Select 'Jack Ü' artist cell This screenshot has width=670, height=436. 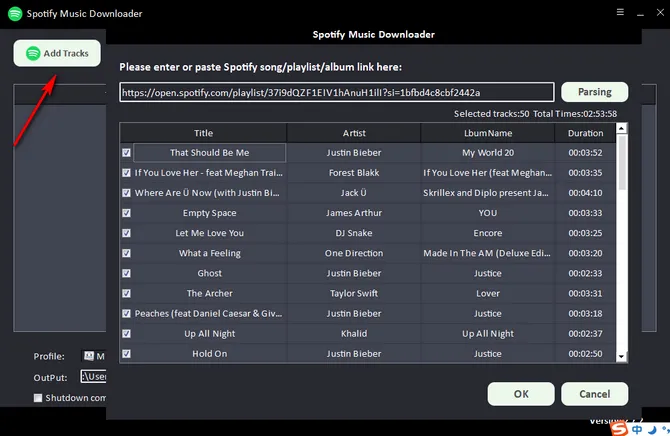pyautogui.click(x=354, y=193)
